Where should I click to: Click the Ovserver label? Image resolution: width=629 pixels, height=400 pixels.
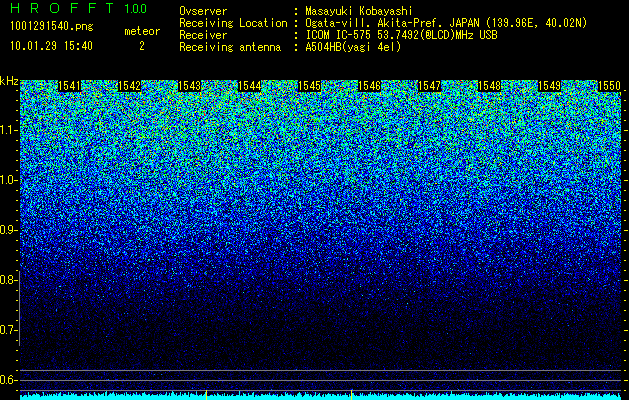pos(203,11)
